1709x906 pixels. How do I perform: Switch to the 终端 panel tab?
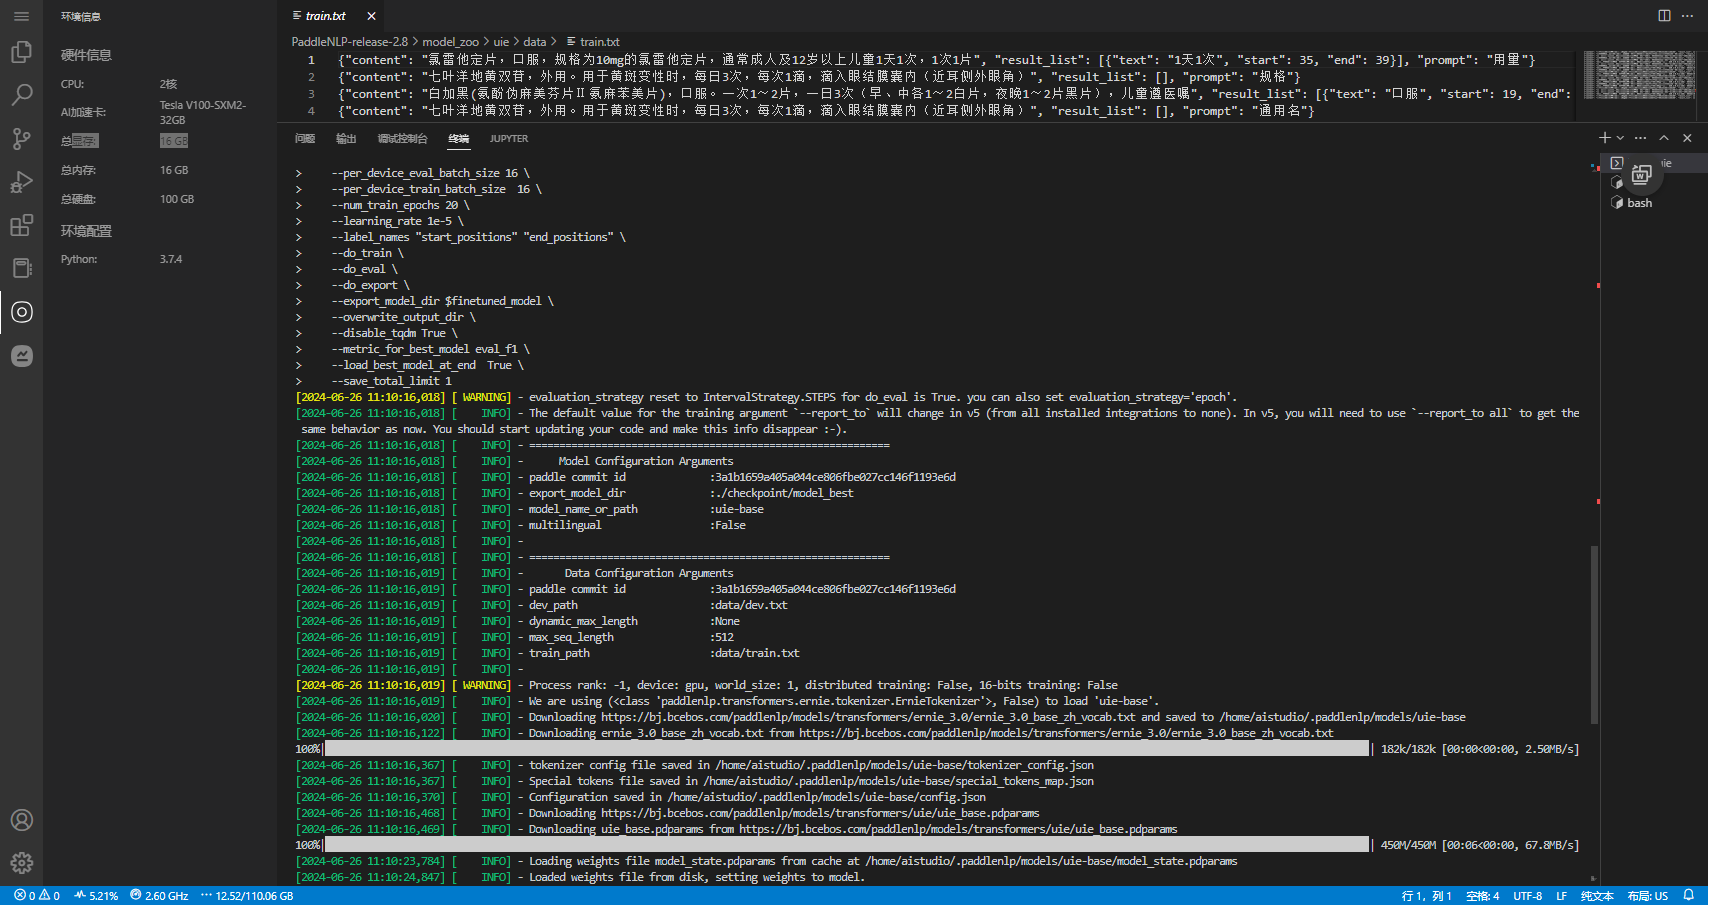(x=459, y=139)
